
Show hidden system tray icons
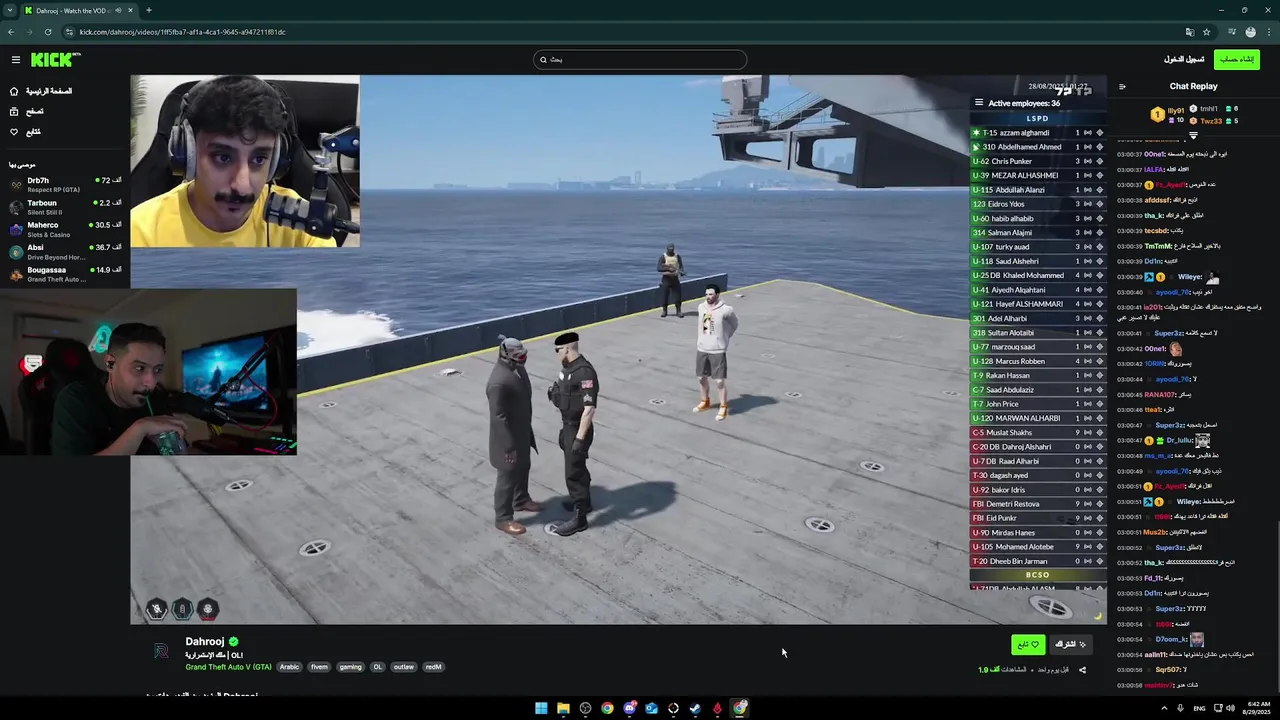pos(1163,708)
